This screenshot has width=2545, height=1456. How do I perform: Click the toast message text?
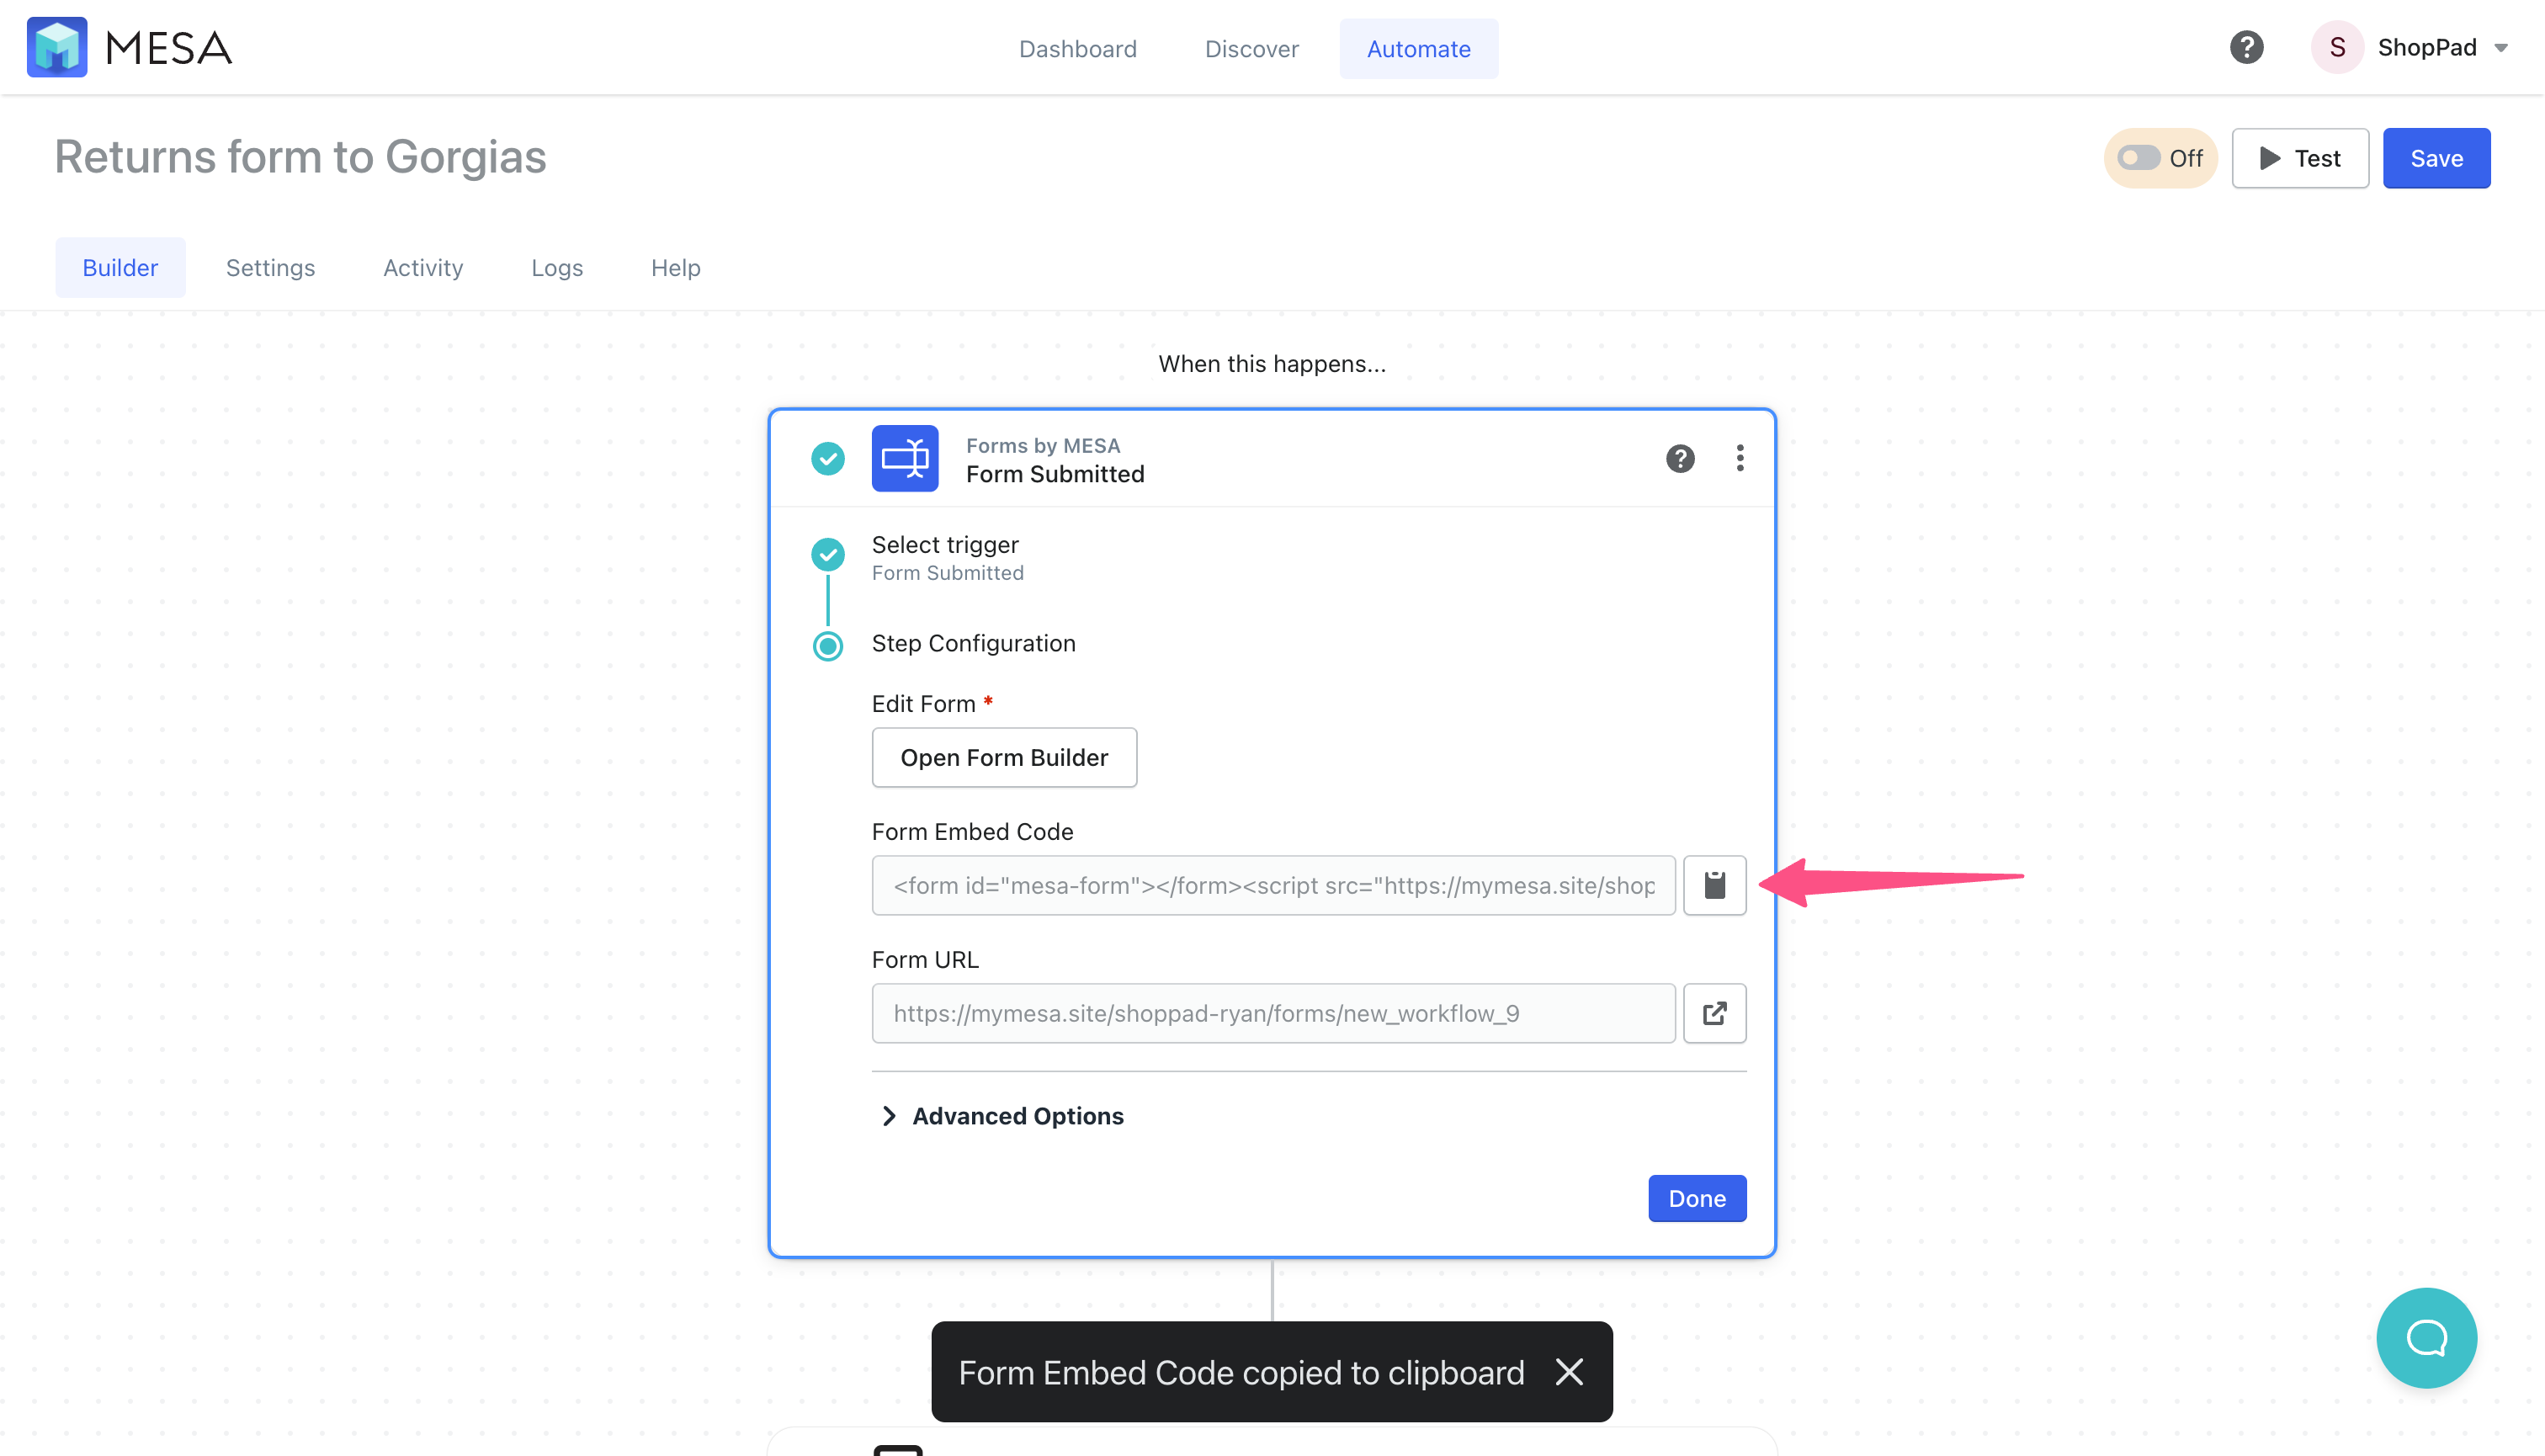1241,1373
